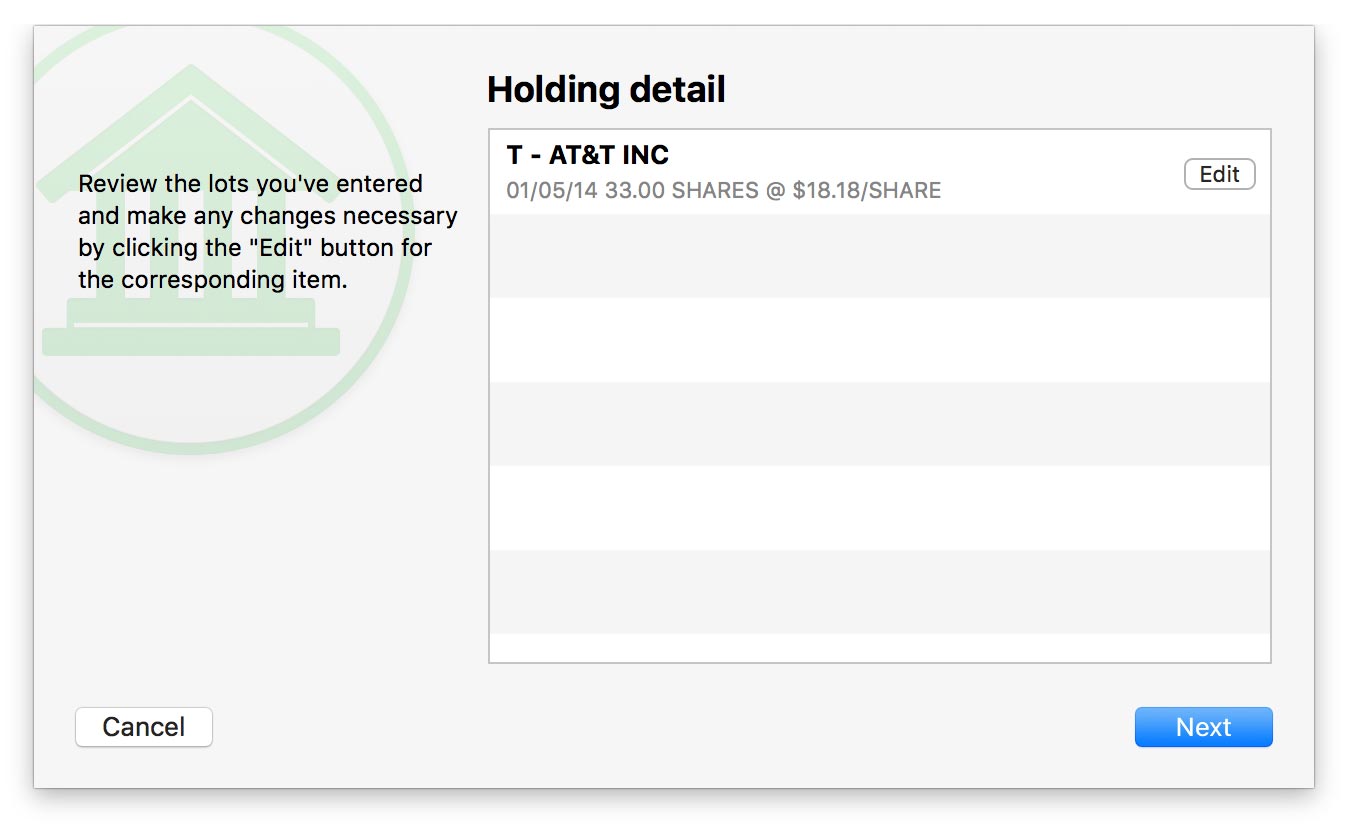This screenshot has width=1348, height=830.
Task: Click the Holding detail heading
Action: pyautogui.click(x=606, y=90)
